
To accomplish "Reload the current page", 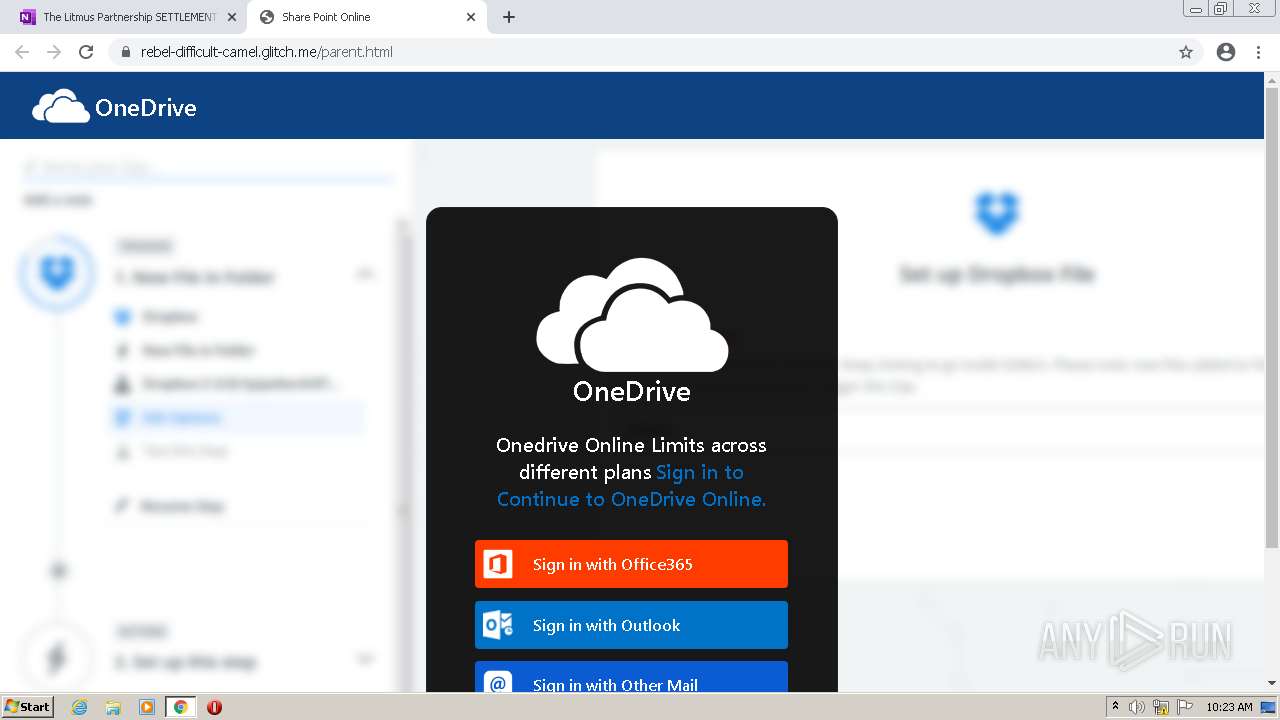I will point(86,52).
